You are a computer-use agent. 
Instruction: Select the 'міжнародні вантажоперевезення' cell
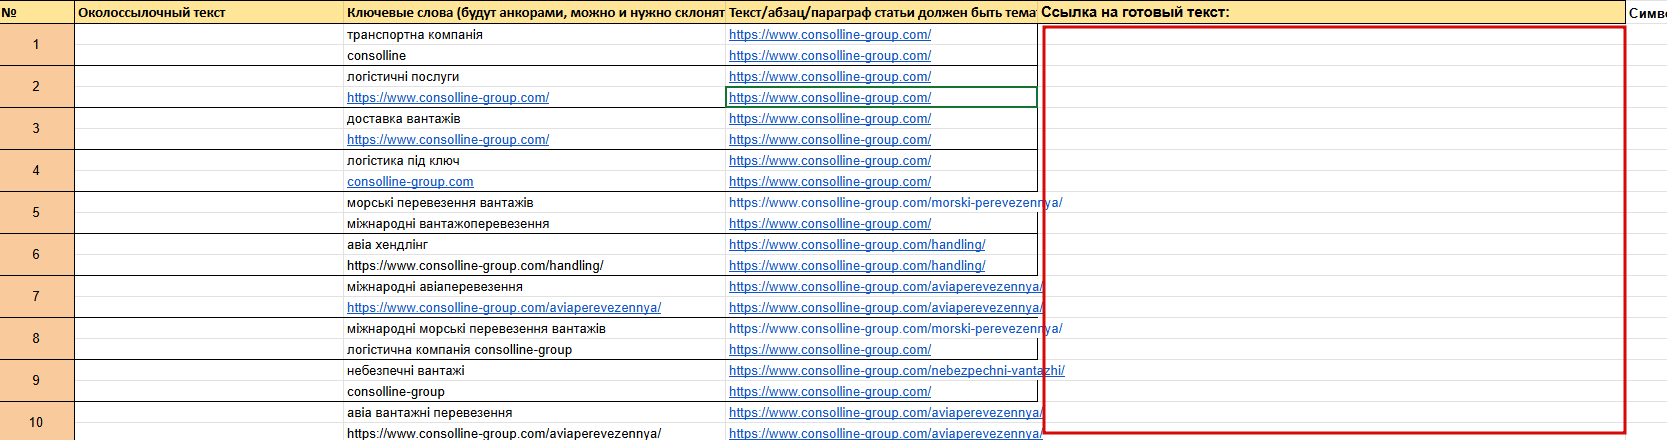coord(535,224)
